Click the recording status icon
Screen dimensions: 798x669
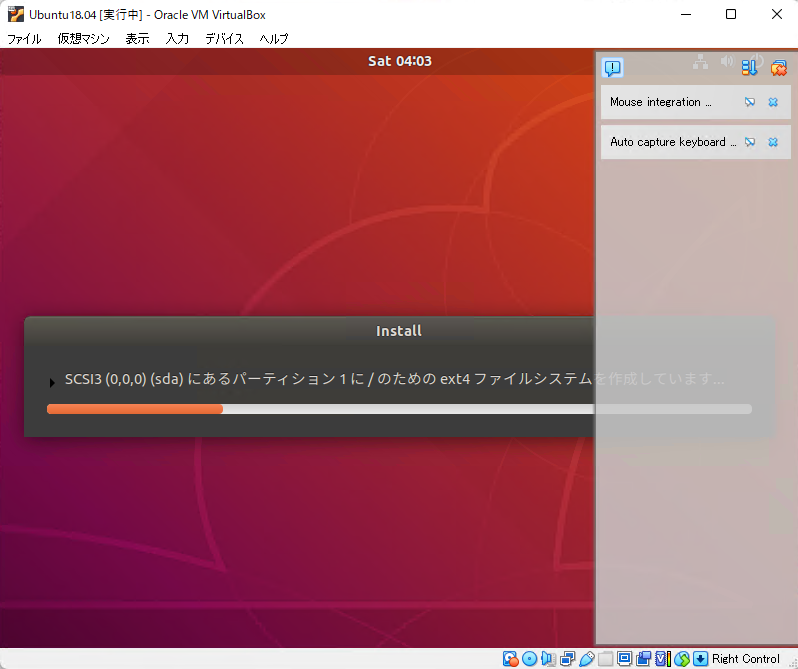tap(643, 659)
